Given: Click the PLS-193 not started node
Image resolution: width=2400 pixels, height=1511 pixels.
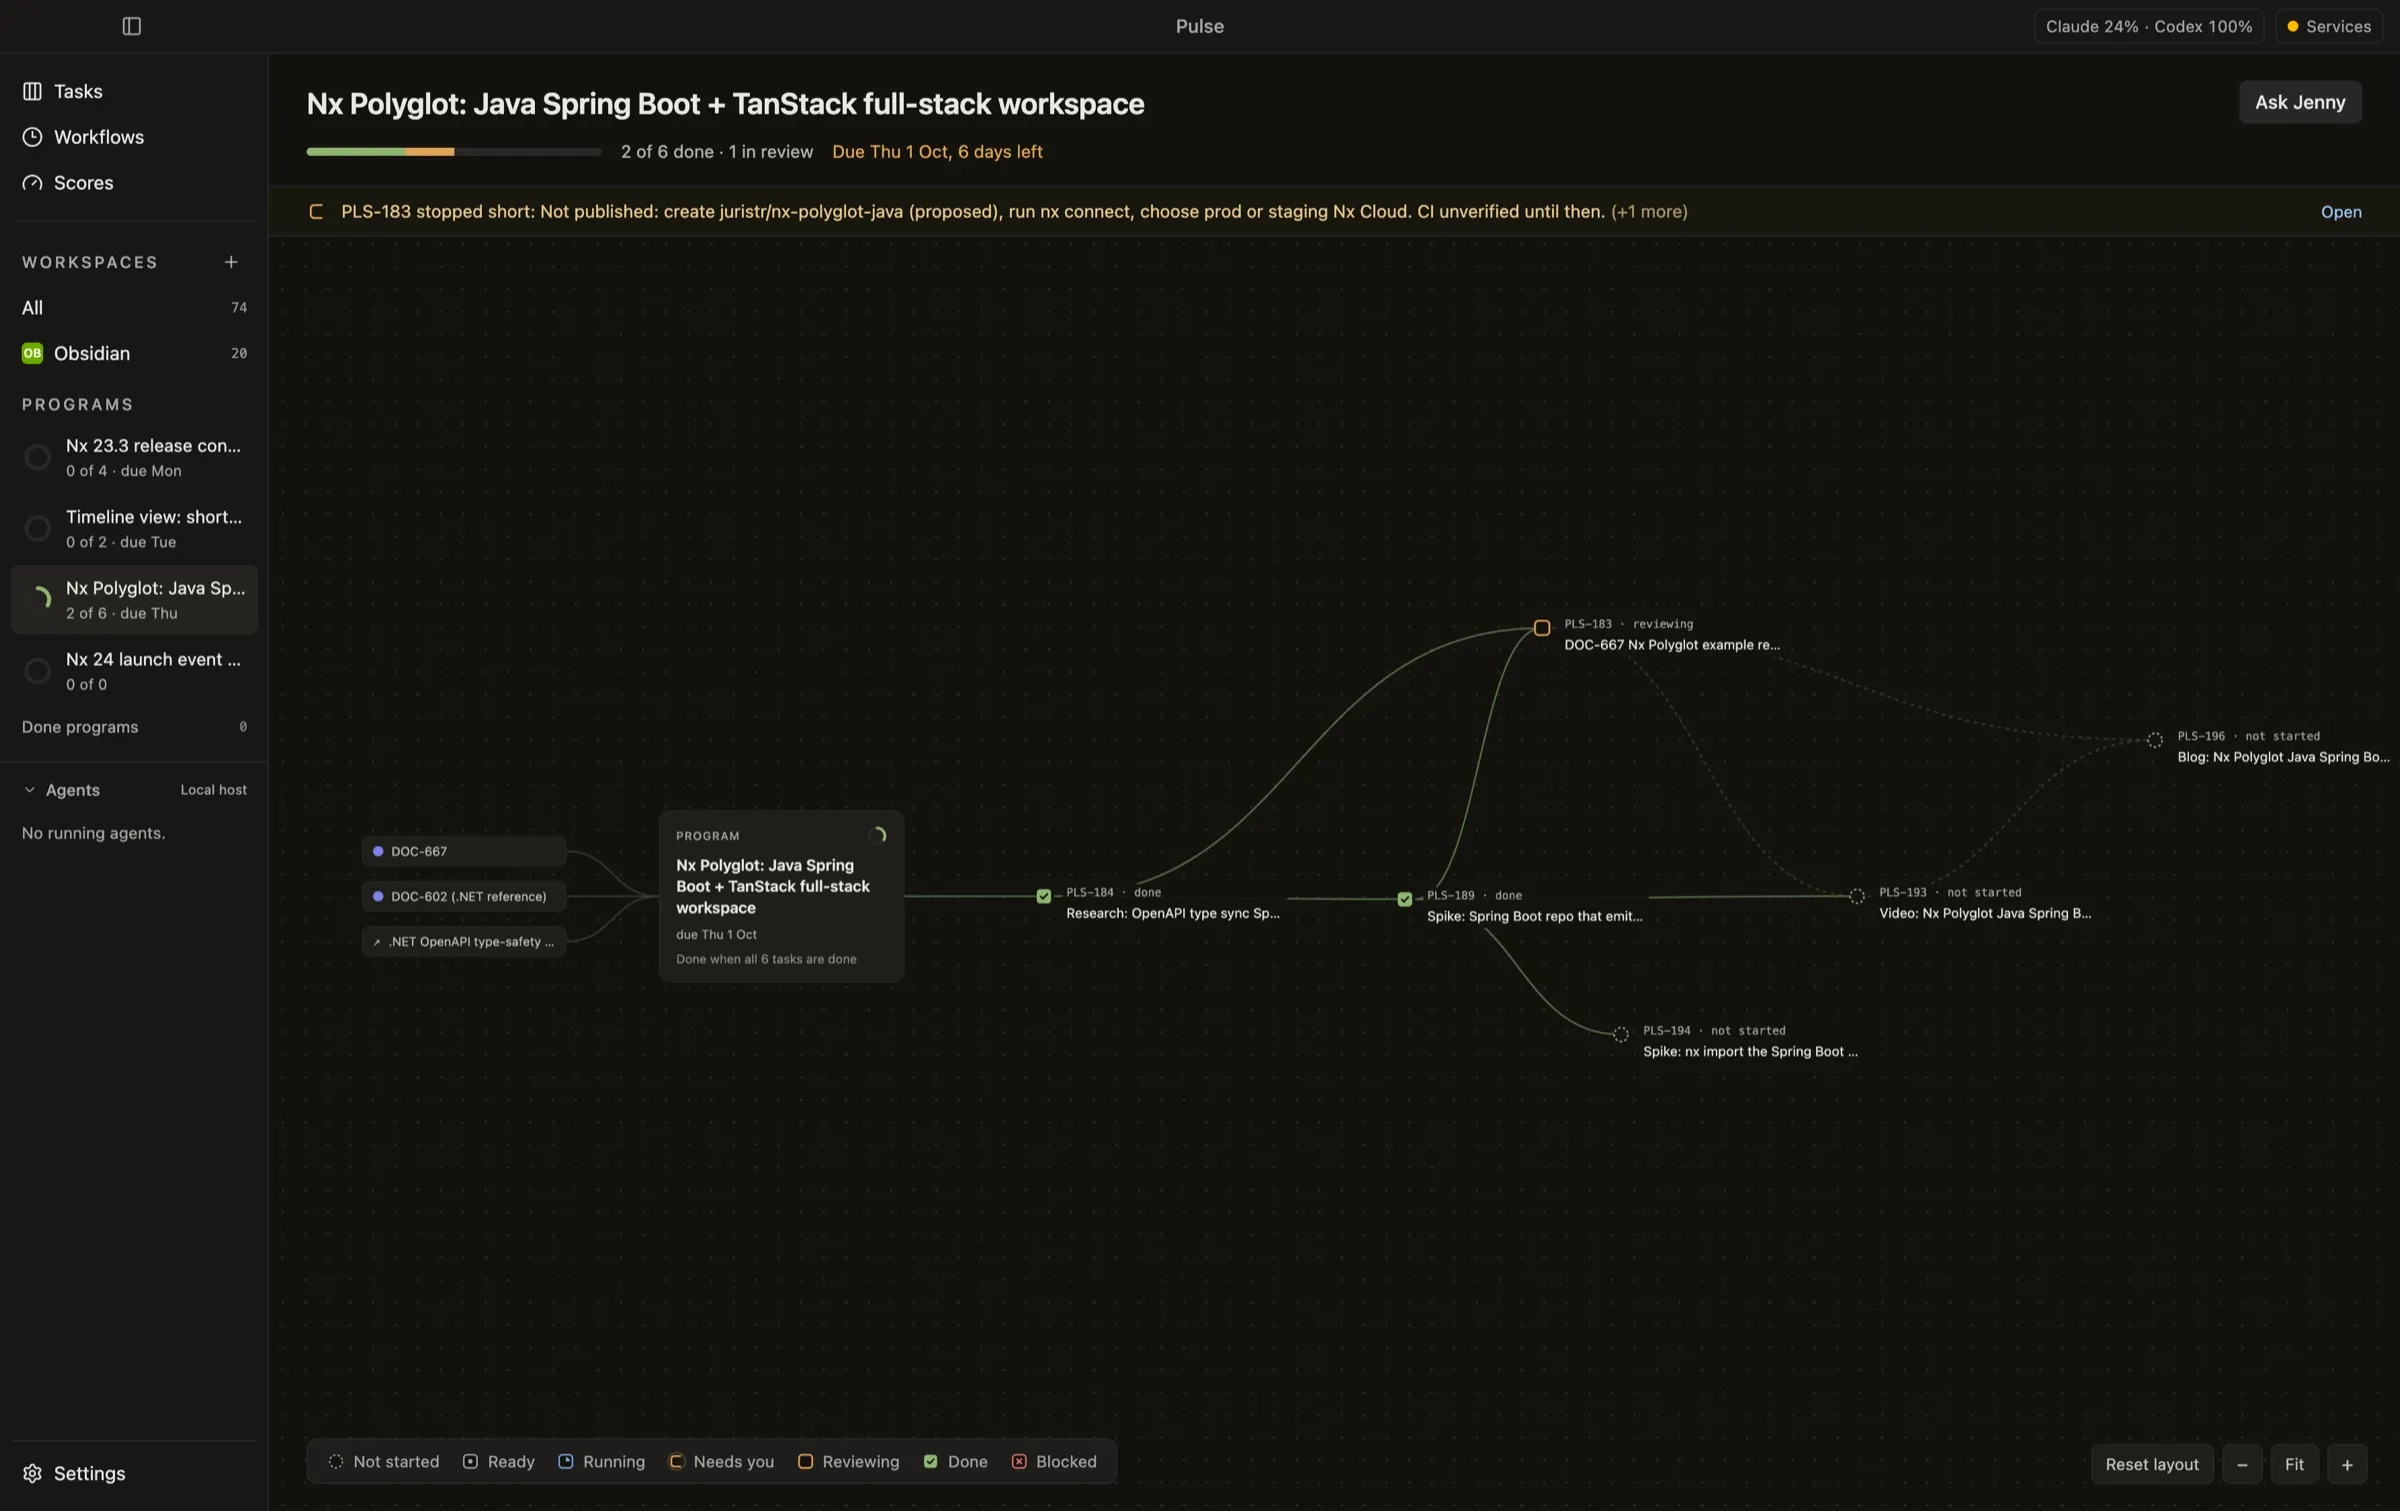Looking at the screenshot, I should [x=1856, y=896].
